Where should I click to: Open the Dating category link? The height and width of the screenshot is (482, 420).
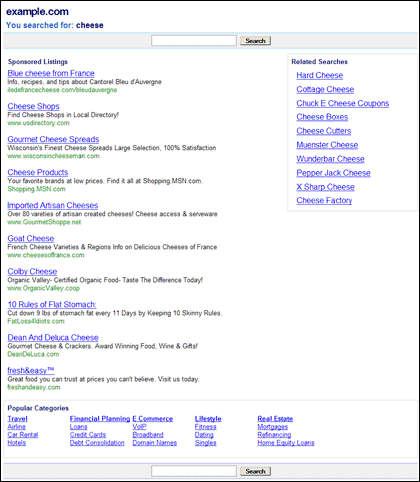coord(204,435)
